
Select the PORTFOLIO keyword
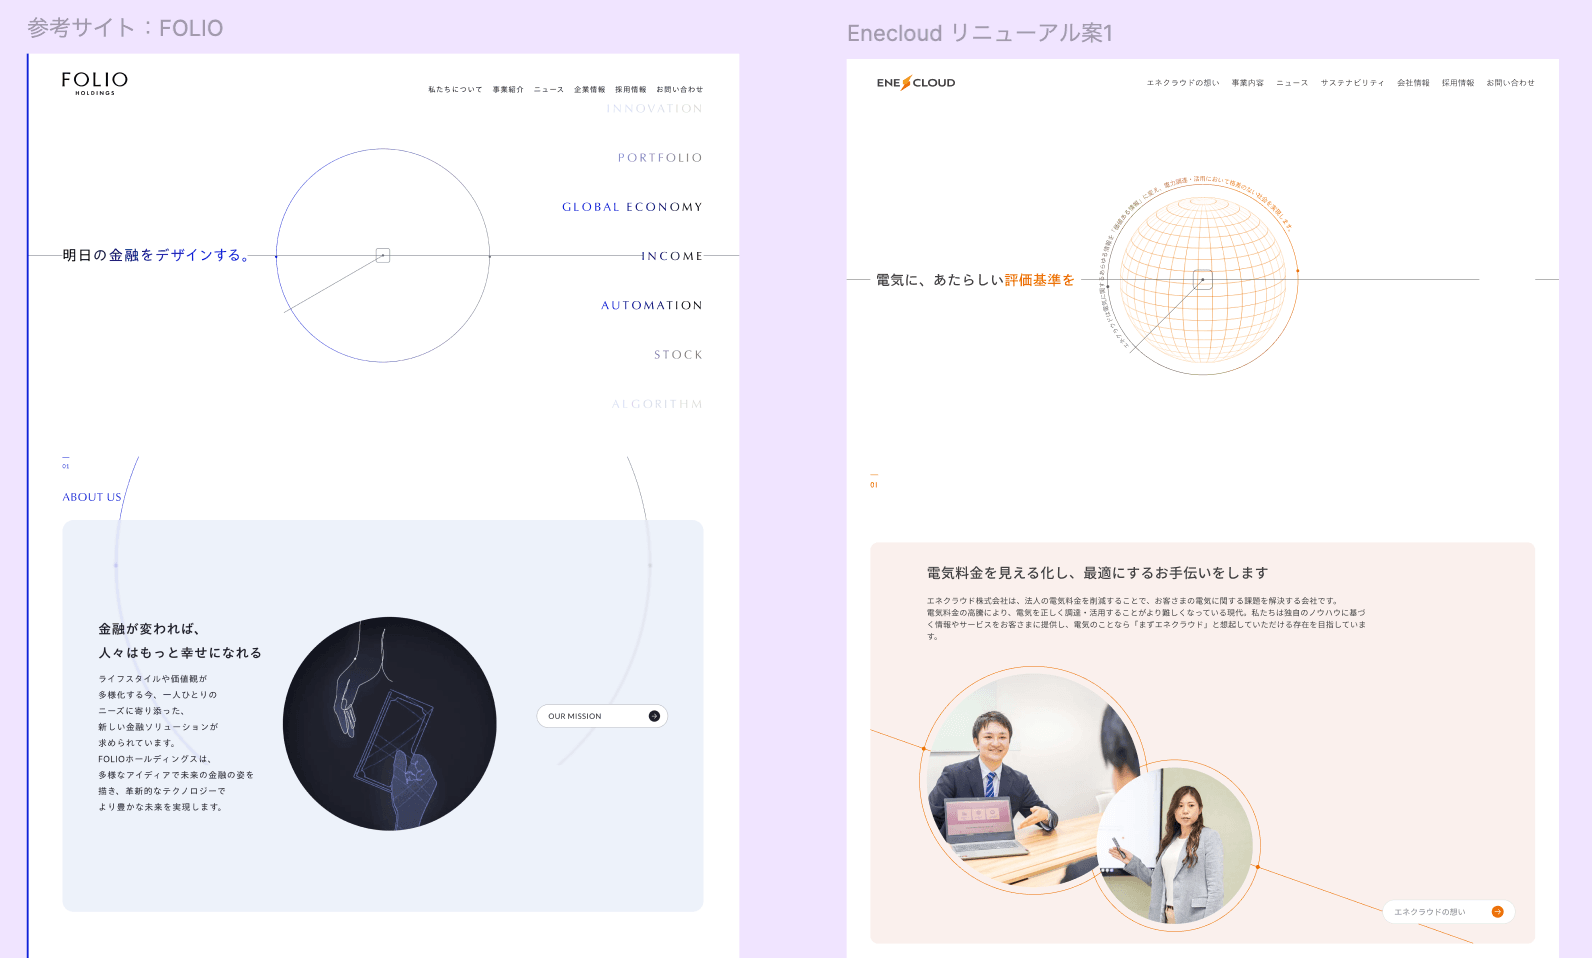[x=660, y=158]
